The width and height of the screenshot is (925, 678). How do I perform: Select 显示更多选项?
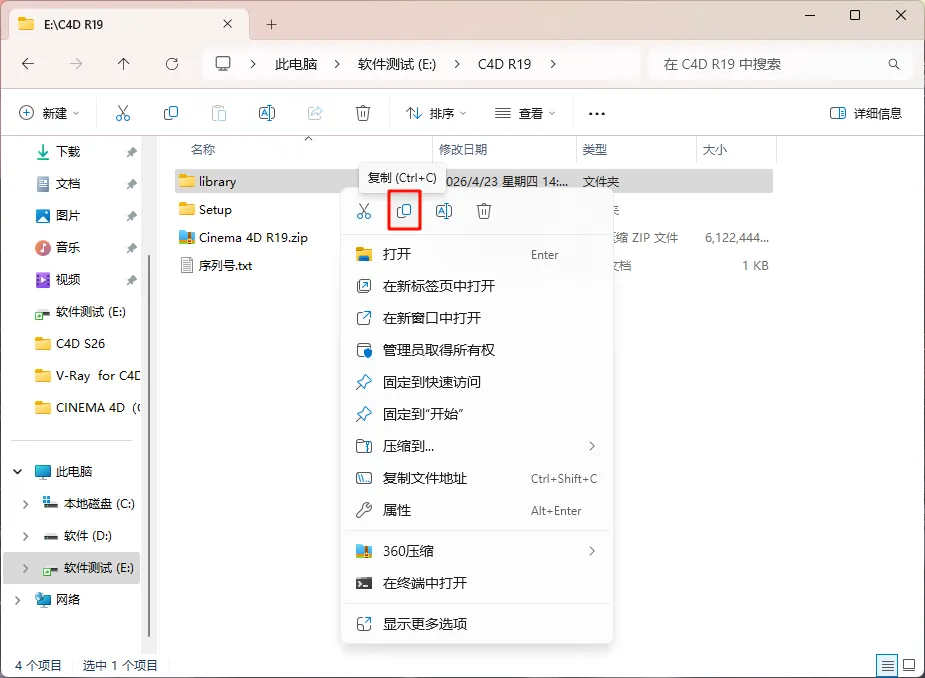coord(477,624)
